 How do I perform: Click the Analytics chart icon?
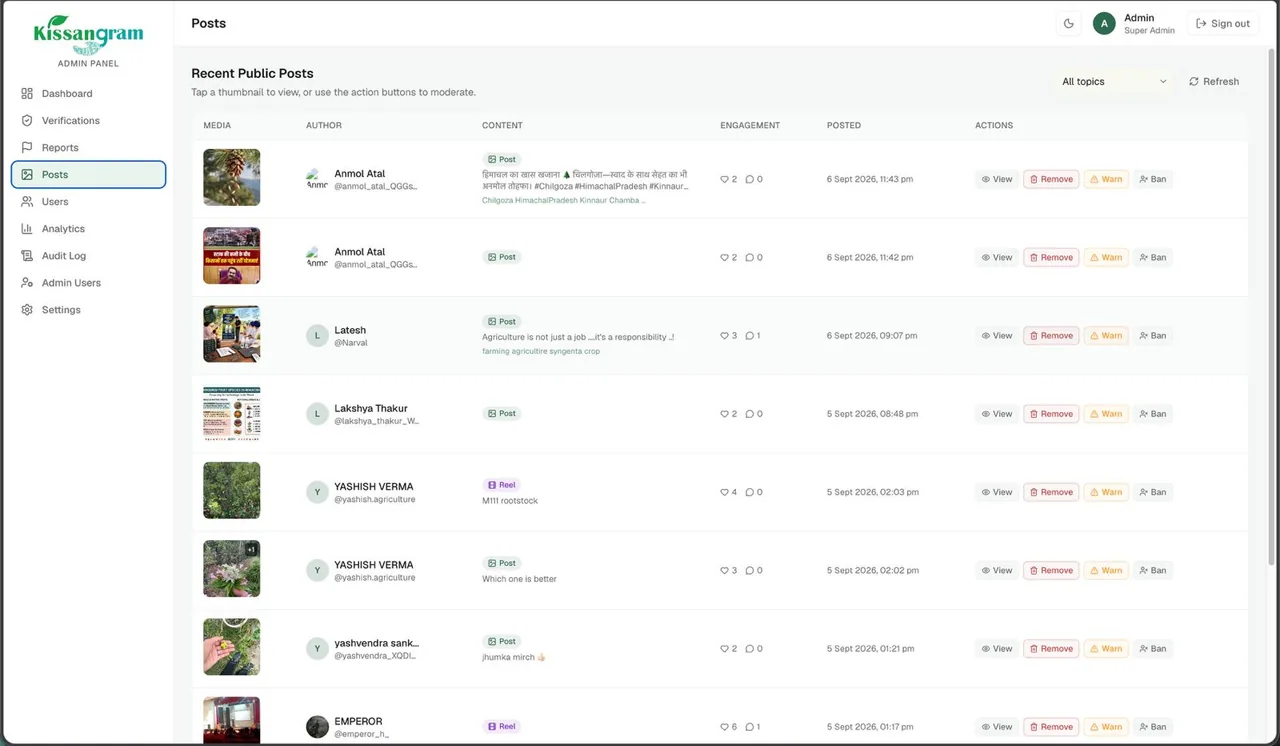pyautogui.click(x=27, y=229)
